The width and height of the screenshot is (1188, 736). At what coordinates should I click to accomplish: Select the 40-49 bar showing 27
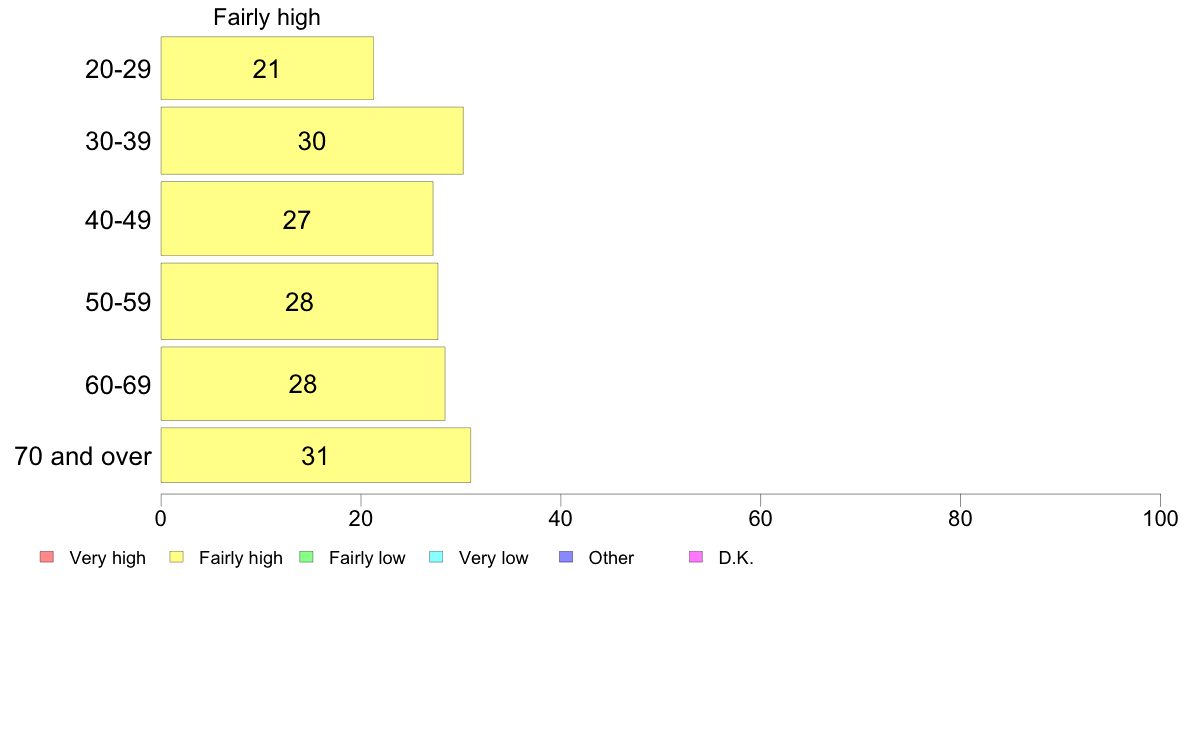297,219
